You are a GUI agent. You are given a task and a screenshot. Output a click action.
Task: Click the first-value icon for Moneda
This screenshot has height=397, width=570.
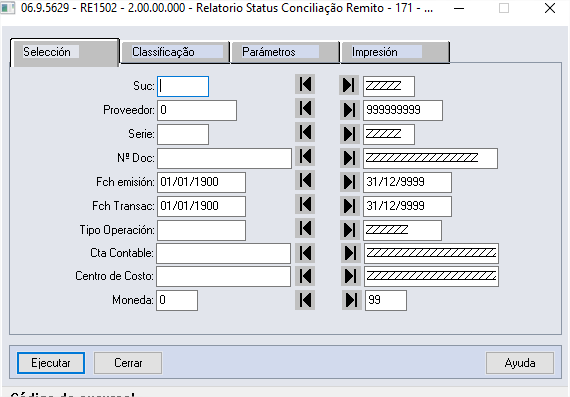pyautogui.click(x=305, y=300)
